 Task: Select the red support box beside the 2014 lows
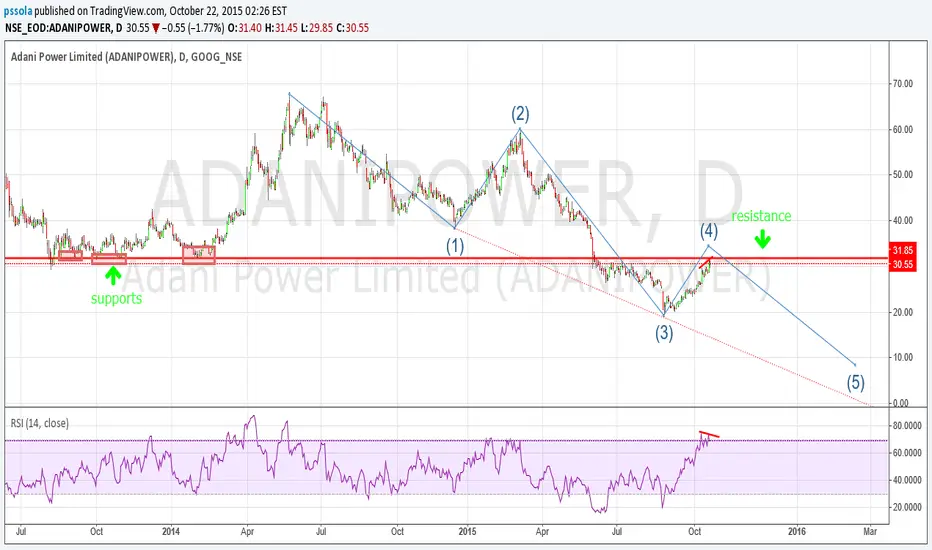click(199, 255)
